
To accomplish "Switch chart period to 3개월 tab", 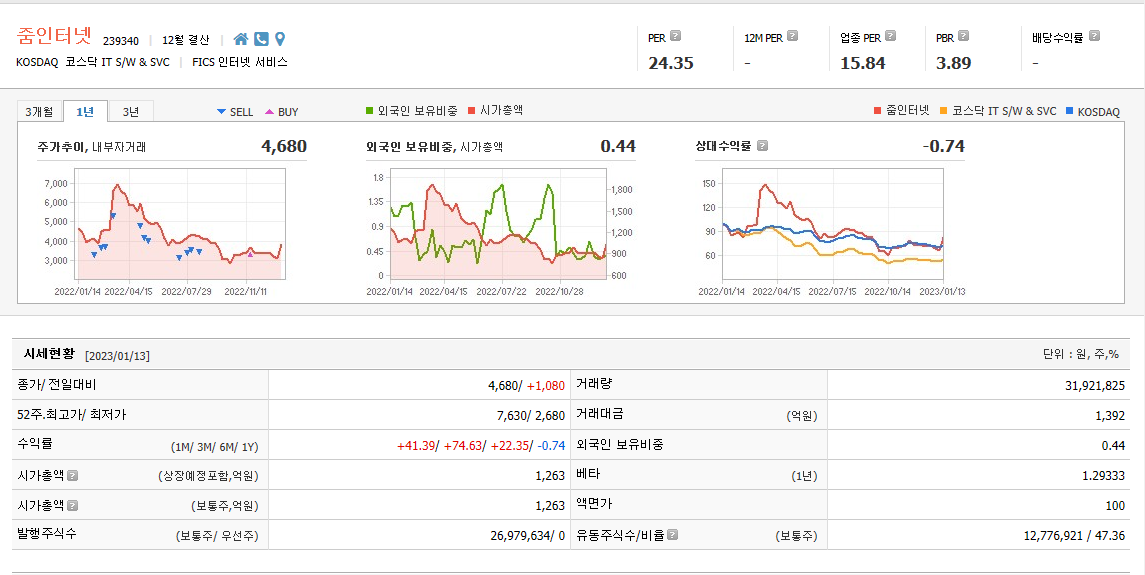I will pos(39,112).
